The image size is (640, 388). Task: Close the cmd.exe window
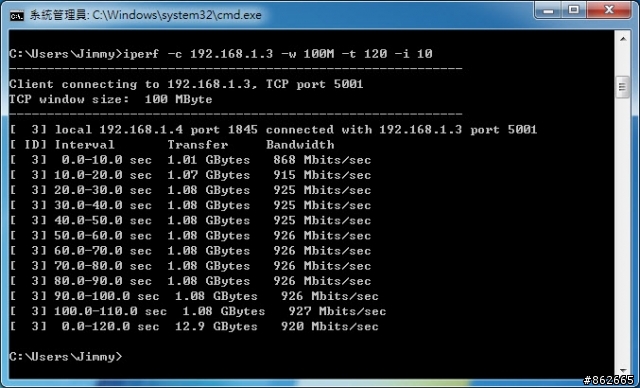609,10
